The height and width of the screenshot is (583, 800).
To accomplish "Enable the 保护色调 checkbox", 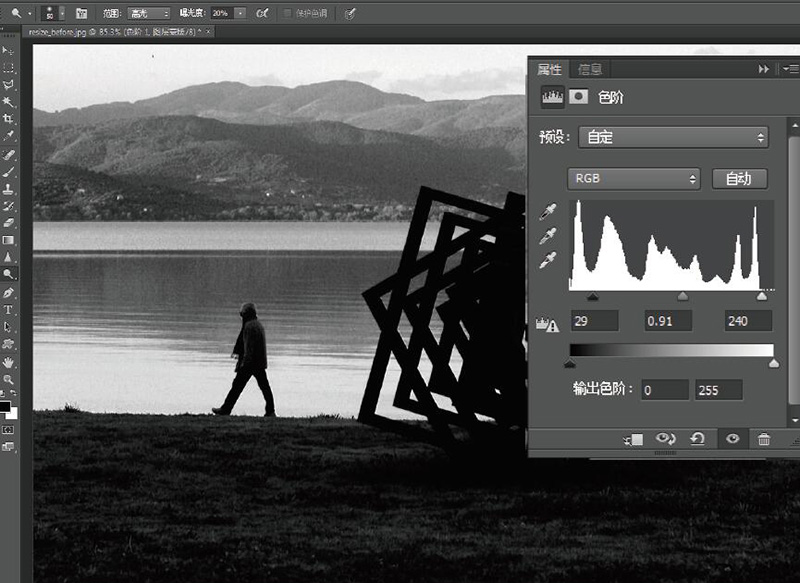I will tap(288, 13).
